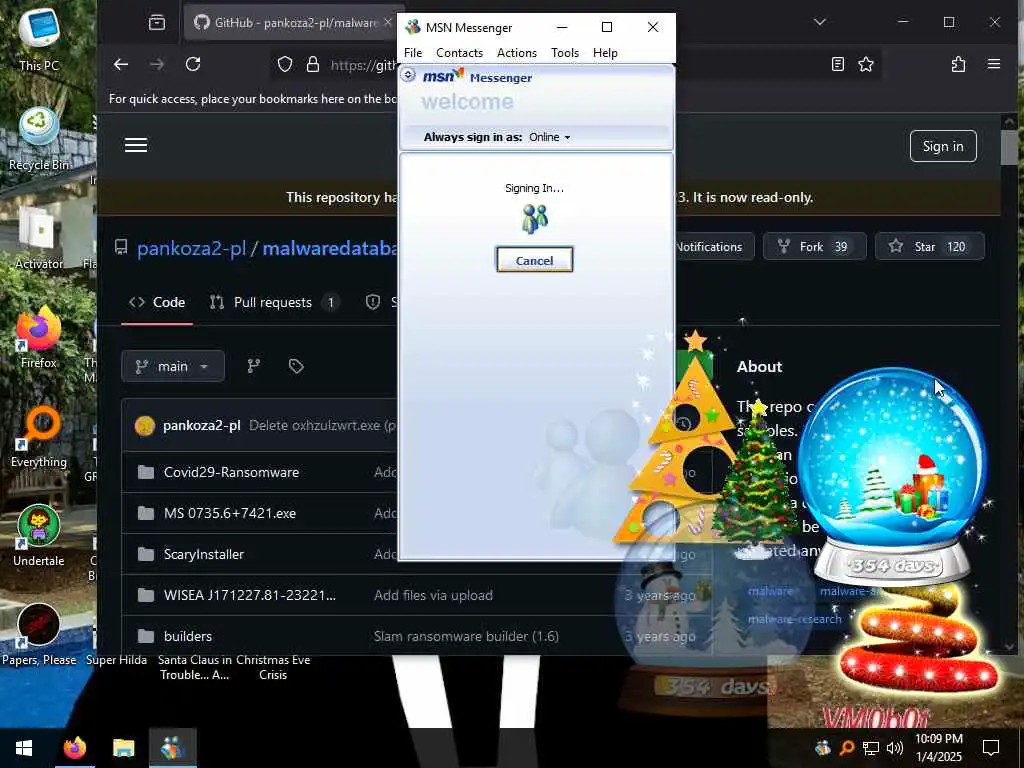Screen dimensions: 1024x768
Task: Expand the Online sign-in status dropdown
Action: click(549, 137)
